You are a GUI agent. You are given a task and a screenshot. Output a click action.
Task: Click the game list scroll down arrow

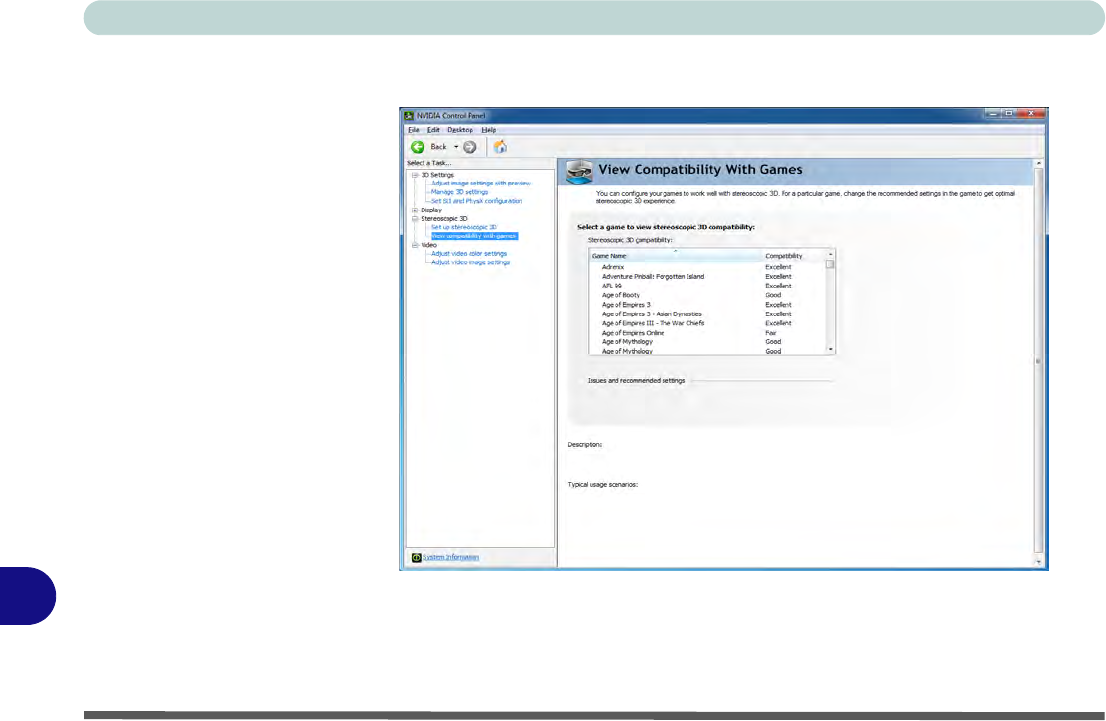click(829, 349)
